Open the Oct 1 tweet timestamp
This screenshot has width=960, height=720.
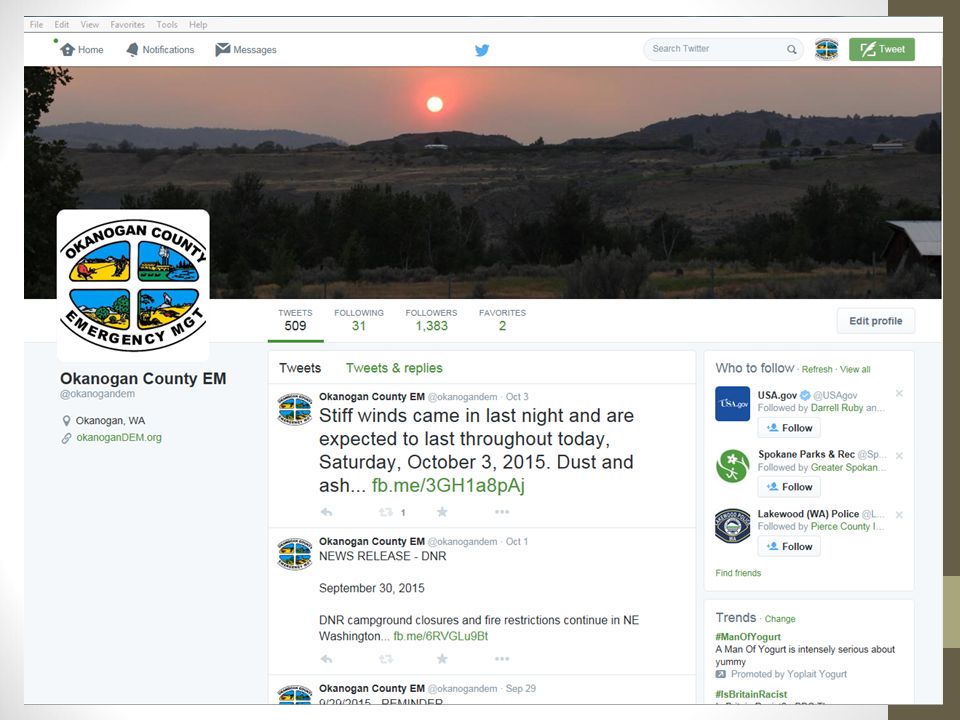tap(517, 542)
